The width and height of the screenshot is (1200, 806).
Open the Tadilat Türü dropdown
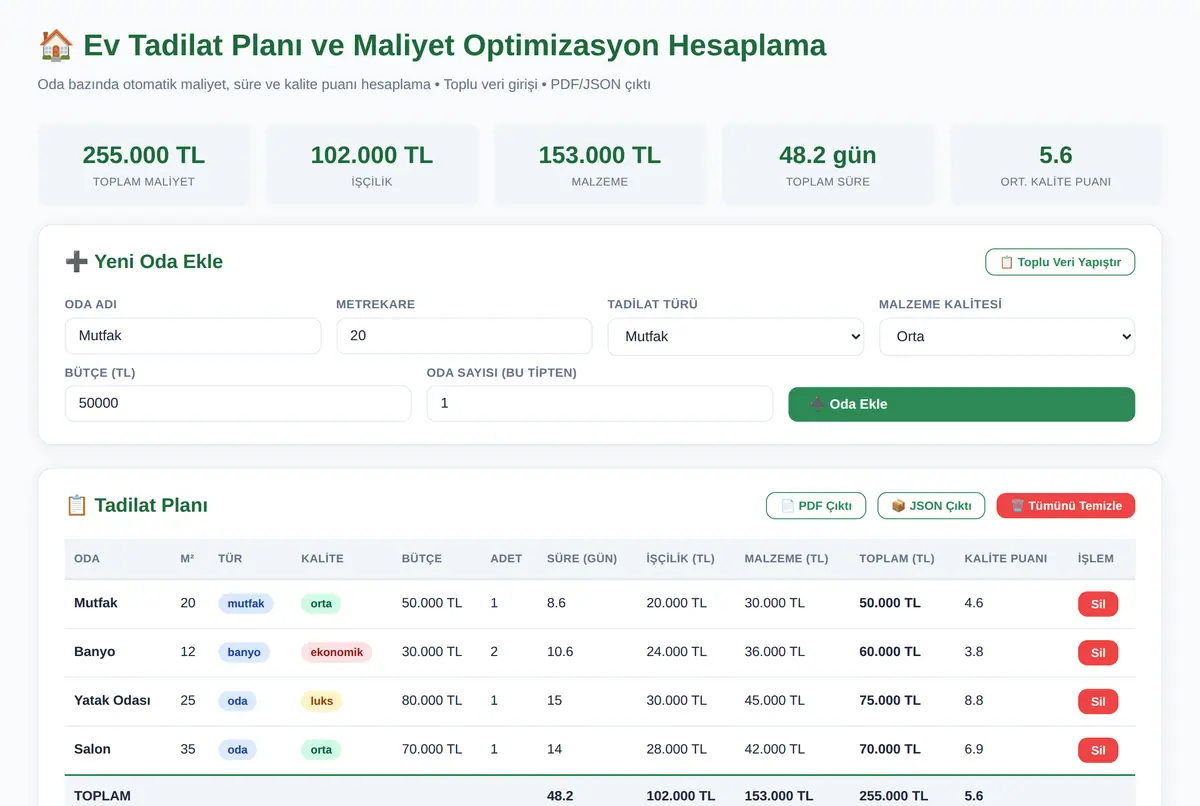pos(735,336)
